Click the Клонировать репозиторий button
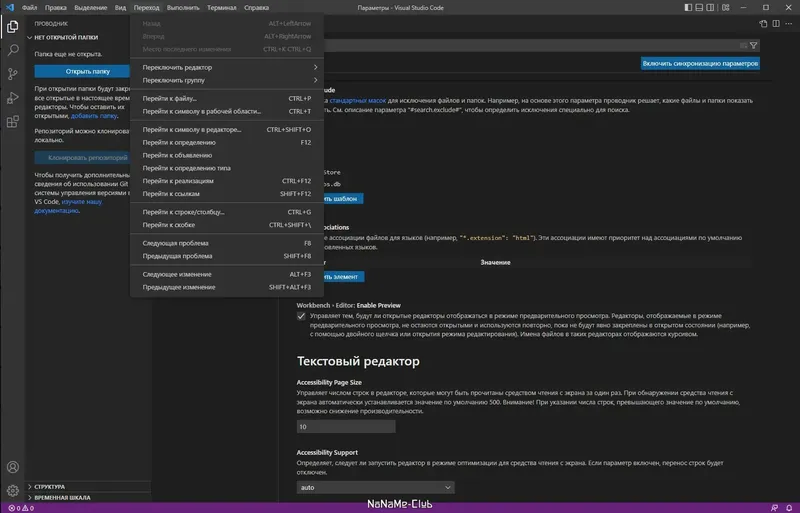This screenshot has width=800, height=513. [83, 158]
